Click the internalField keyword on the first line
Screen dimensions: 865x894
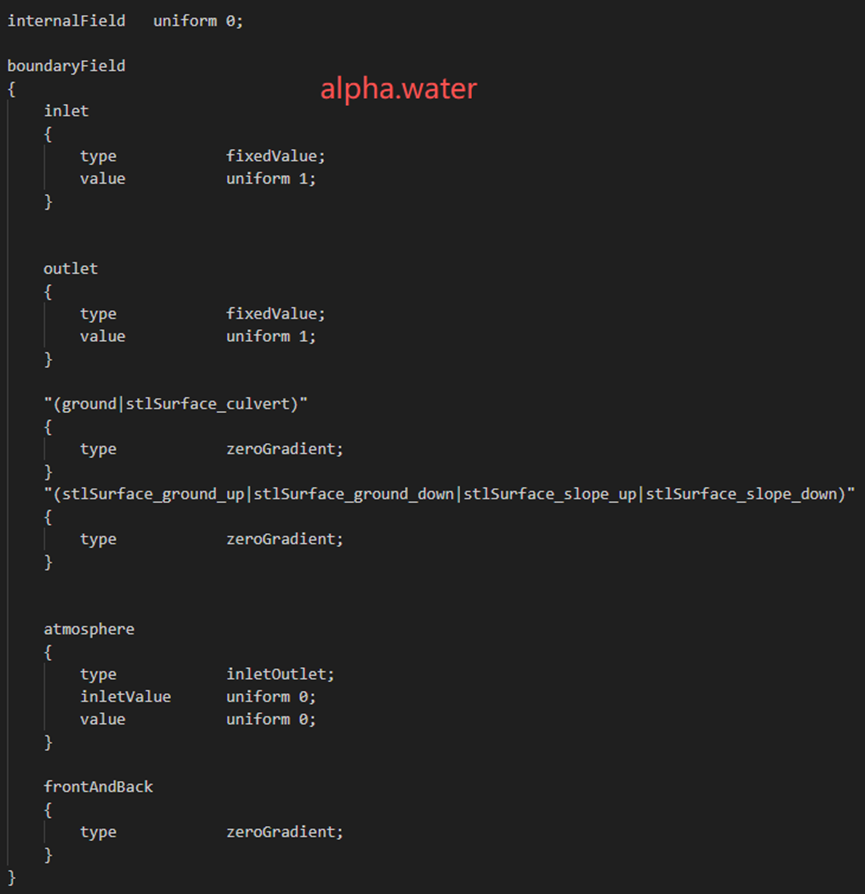66,20
